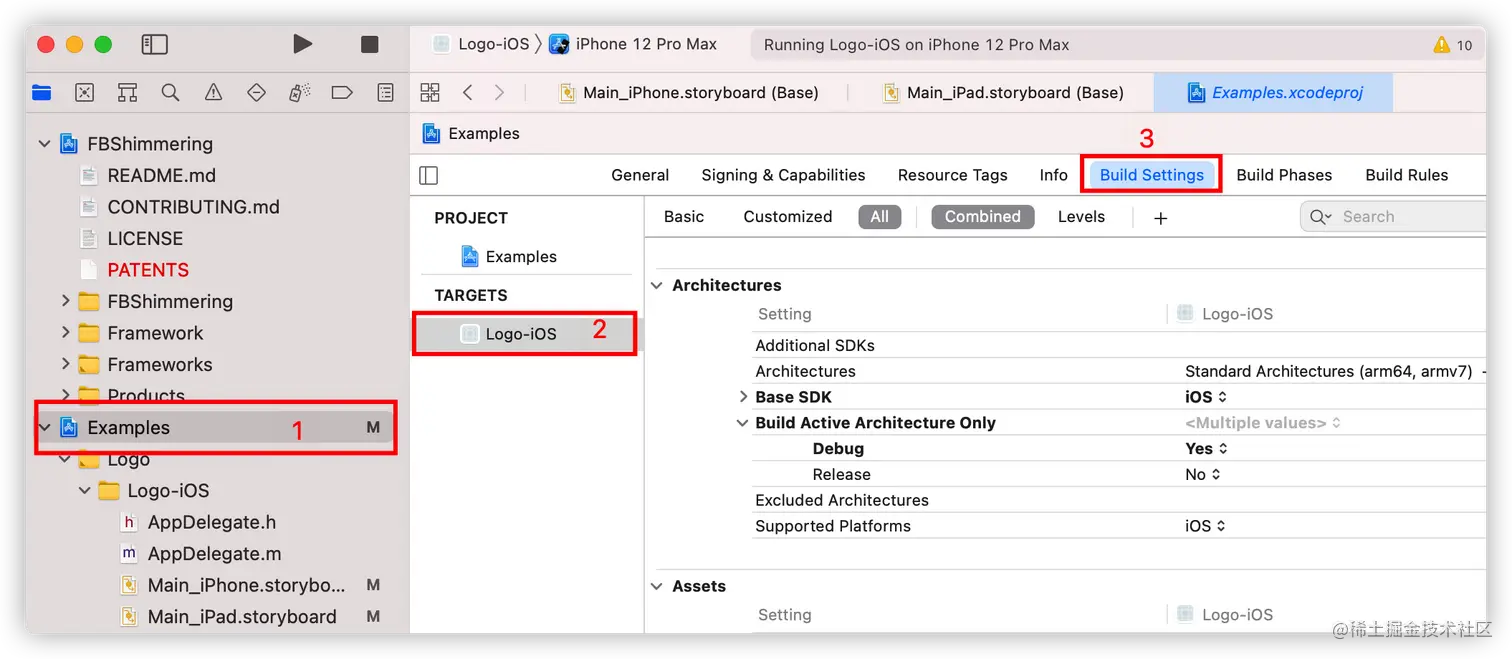The height and width of the screenshot is (659, 1512).
Task: Open Build Active Architecture Multiple values popup
Action: click(1263, 423)
